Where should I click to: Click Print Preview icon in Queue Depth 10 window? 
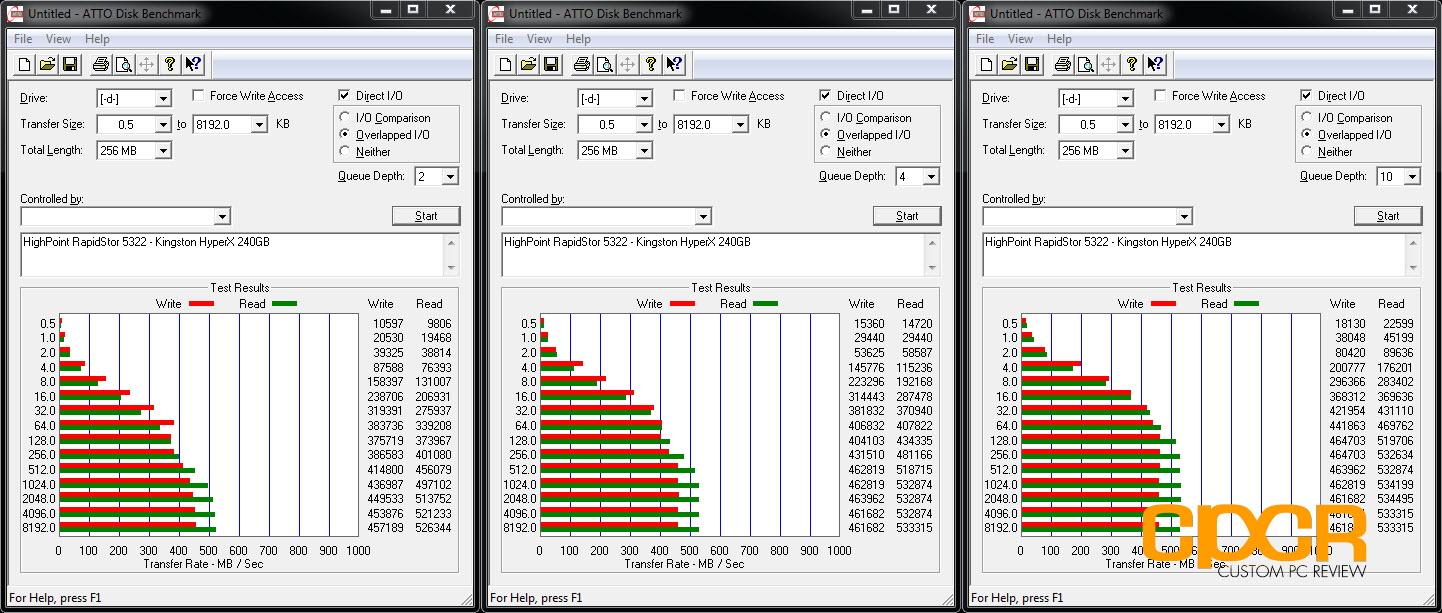point(1086,65)
